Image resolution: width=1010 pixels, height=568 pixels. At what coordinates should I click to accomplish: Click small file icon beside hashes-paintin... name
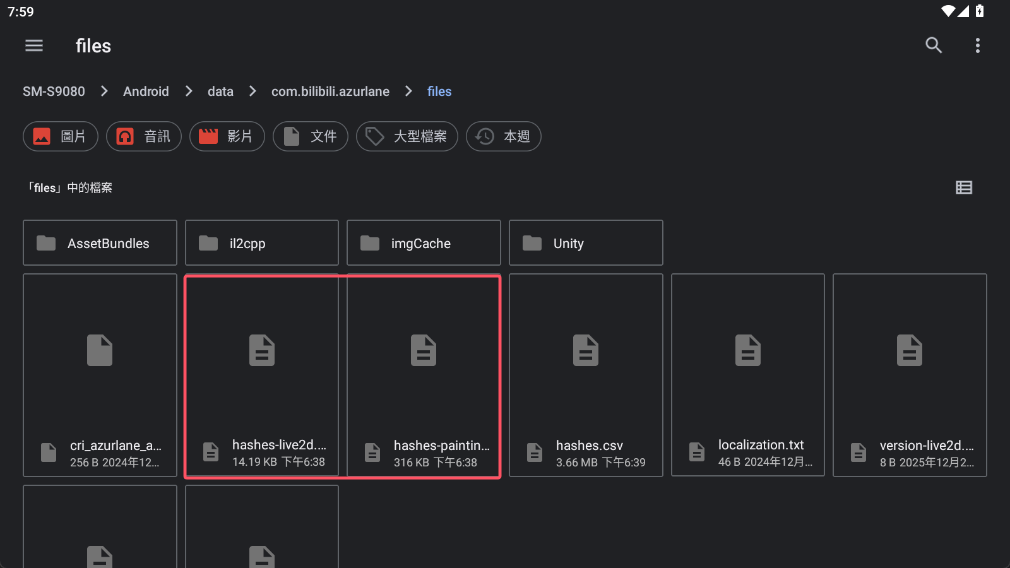(372, 452)
